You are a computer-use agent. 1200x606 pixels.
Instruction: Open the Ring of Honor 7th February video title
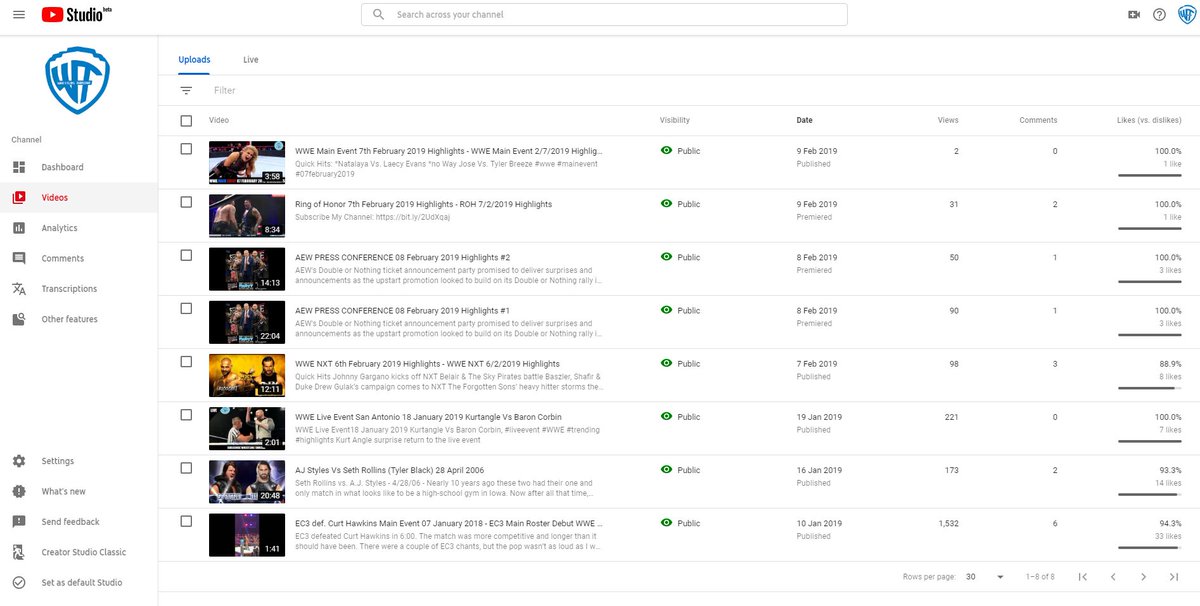click(423, 204)
